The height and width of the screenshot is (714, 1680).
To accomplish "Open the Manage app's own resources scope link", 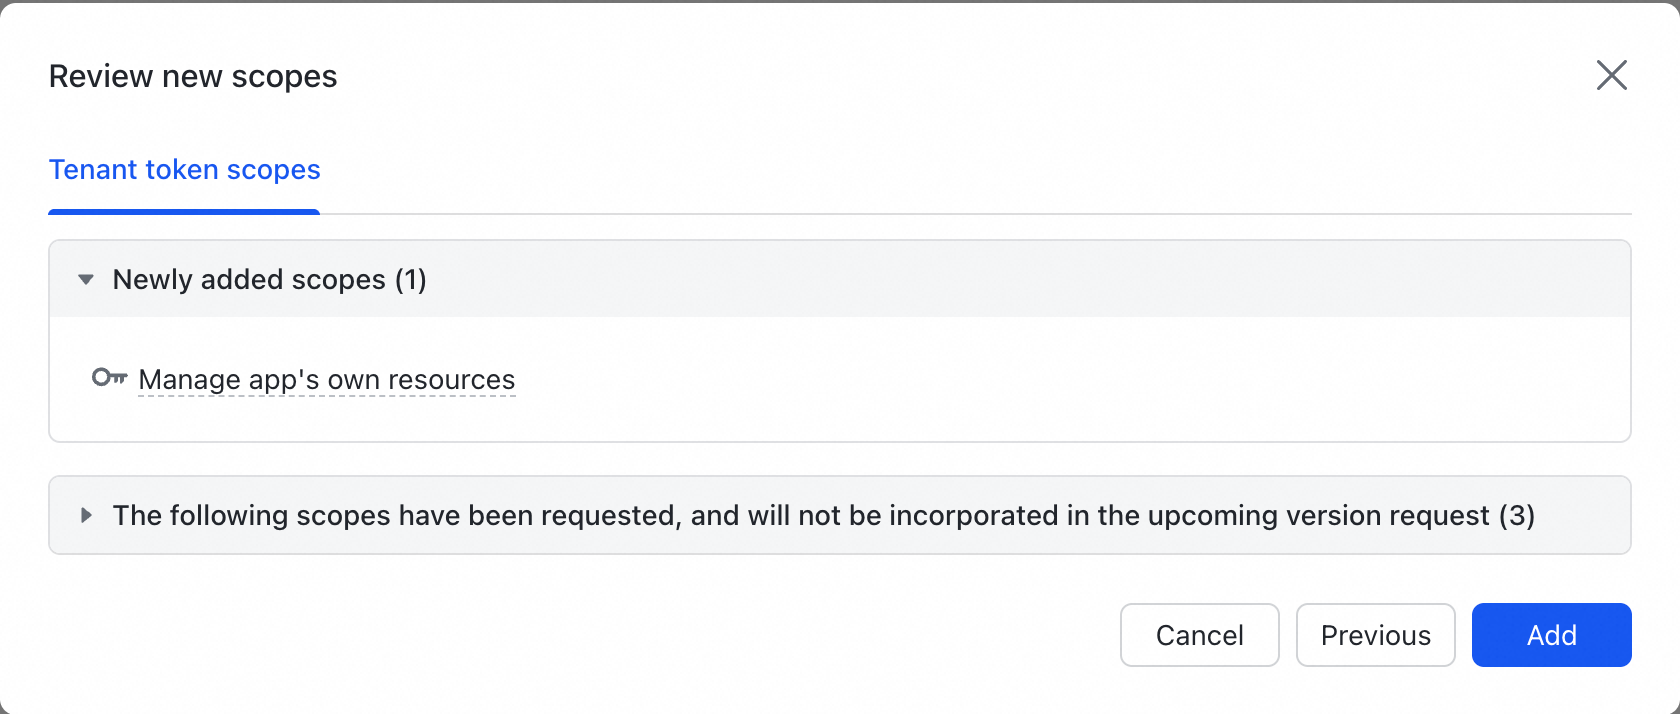I will click(x=326, y=380).
